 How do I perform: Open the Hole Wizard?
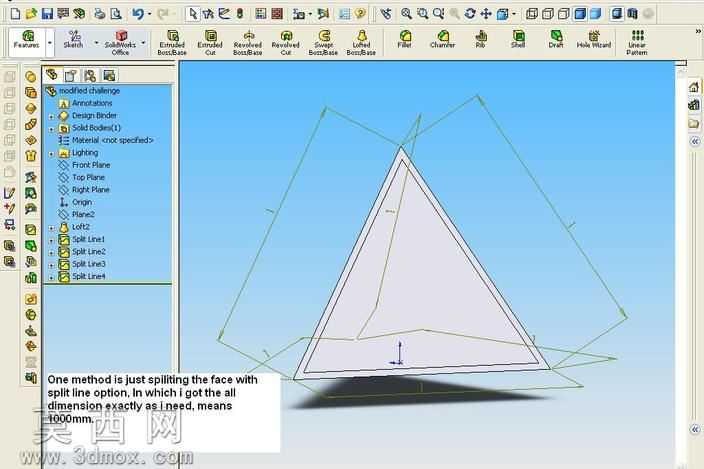pos(594,39)
